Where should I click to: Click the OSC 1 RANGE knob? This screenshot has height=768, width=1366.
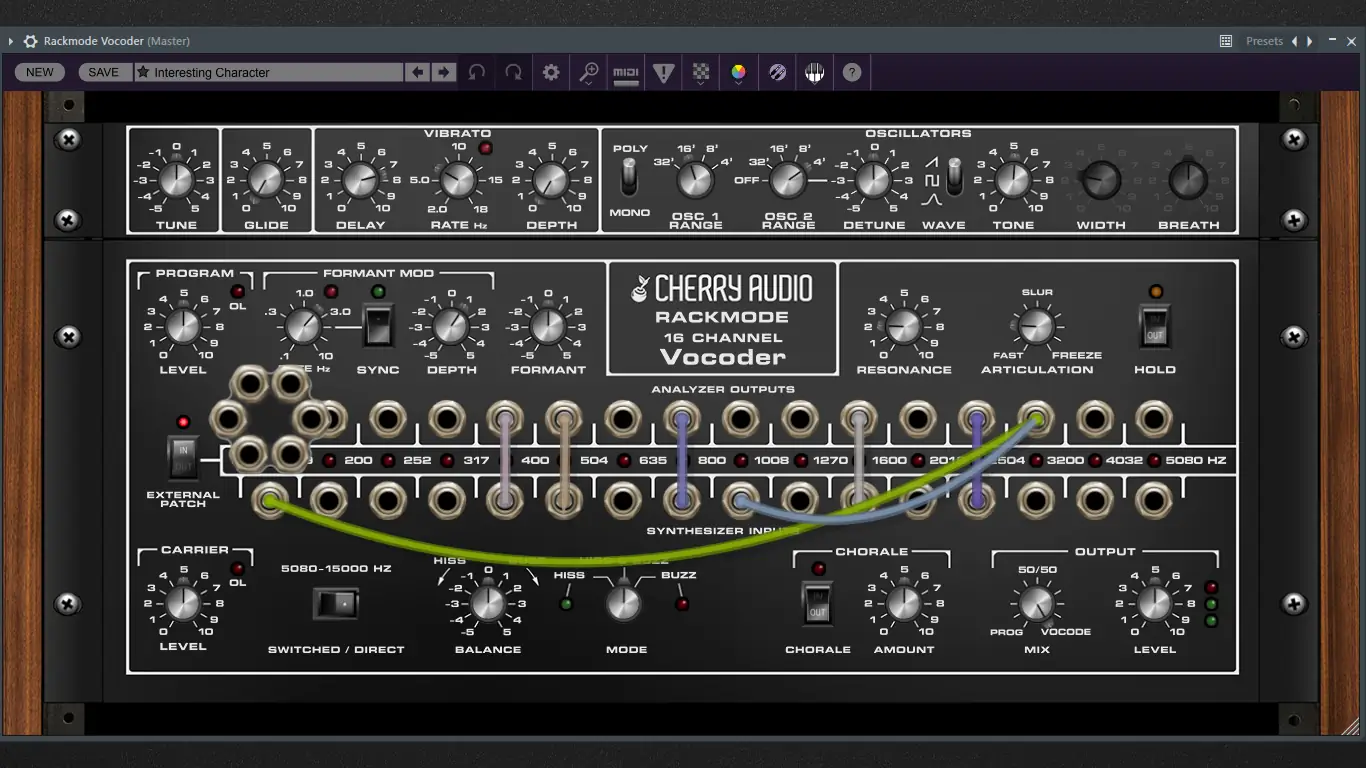coord(695,180)
